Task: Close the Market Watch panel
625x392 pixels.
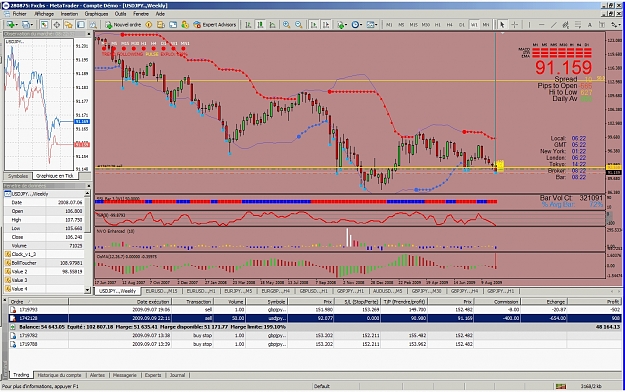Action: tap(88, 34)
